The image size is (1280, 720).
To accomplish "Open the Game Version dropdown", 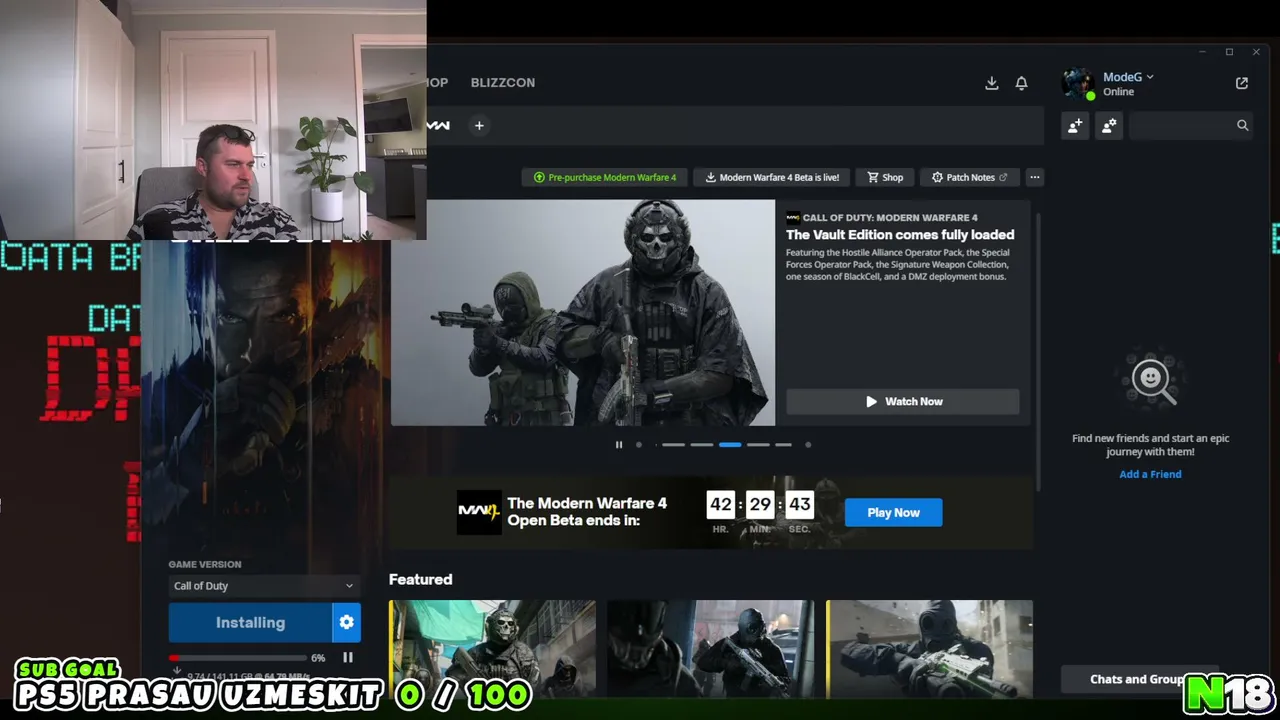I will pyautogui.click(x=263, y=586).
